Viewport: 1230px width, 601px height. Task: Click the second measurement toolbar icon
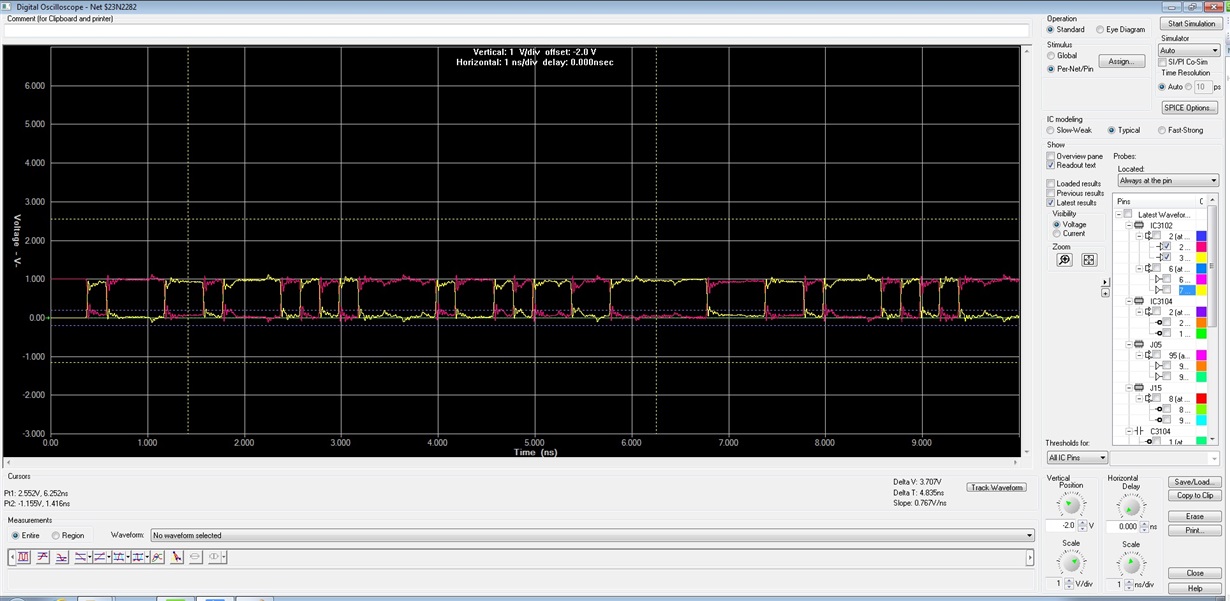point(43,557)
